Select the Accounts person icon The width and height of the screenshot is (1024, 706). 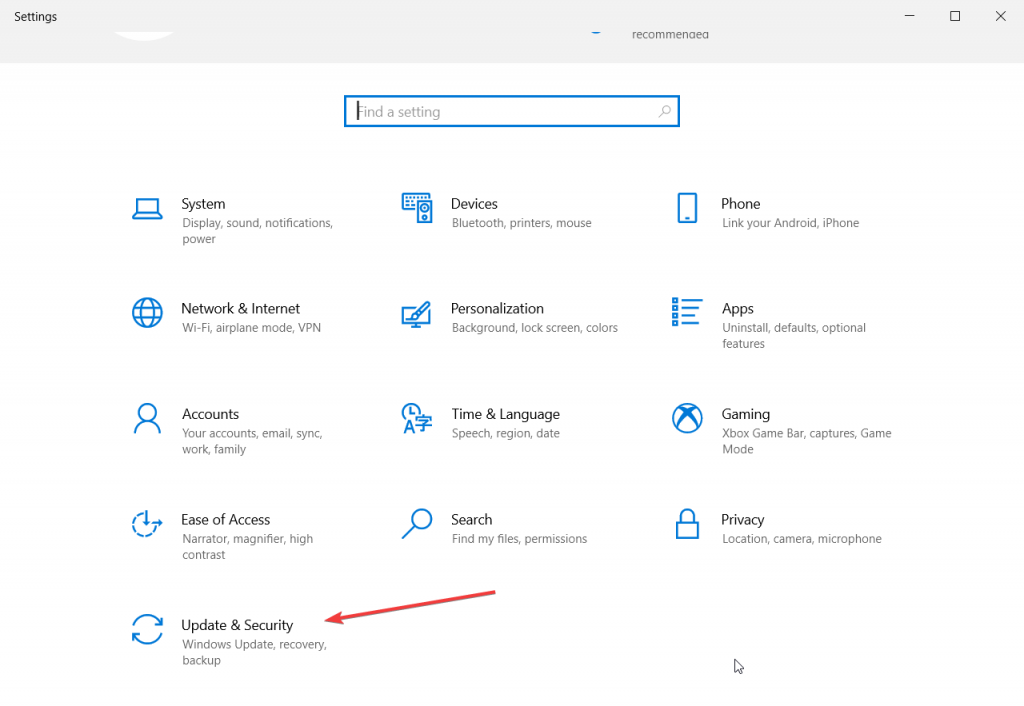pyautogui.click(x=147, y=418)
